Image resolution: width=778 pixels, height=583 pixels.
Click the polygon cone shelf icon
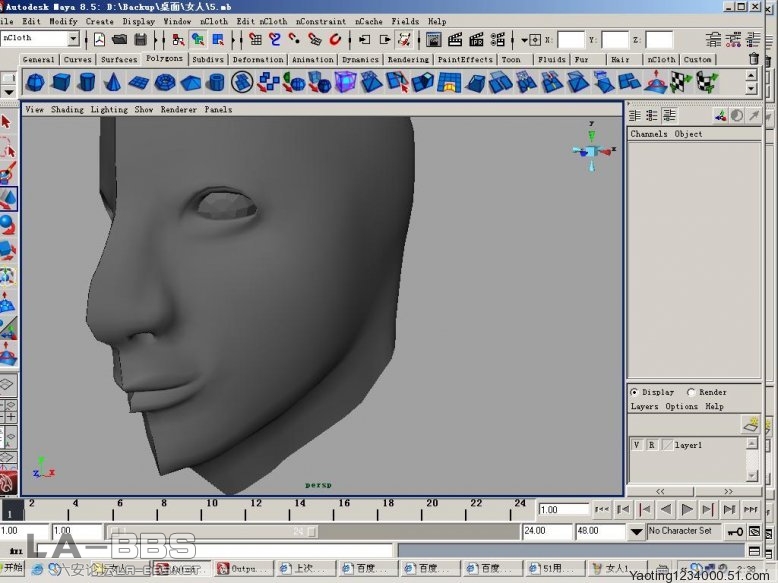point(113,82)
